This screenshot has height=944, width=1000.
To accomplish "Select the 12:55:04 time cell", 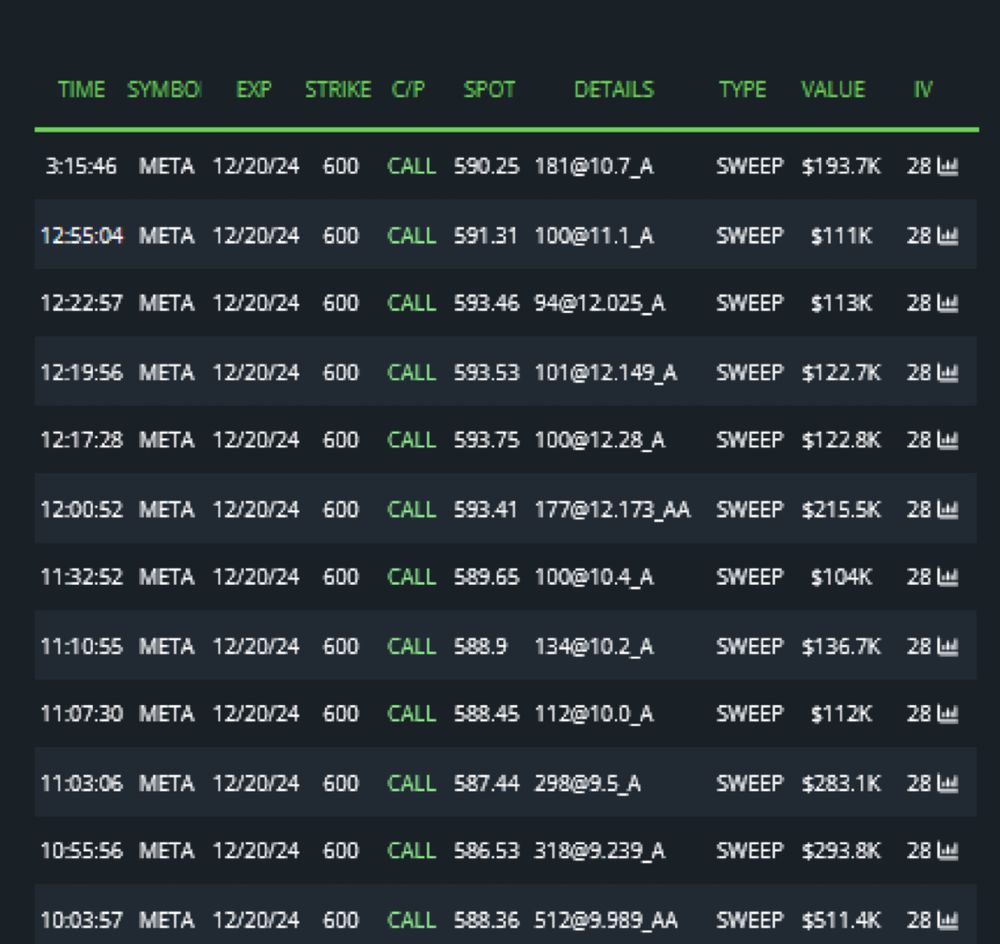I will 82,236.
